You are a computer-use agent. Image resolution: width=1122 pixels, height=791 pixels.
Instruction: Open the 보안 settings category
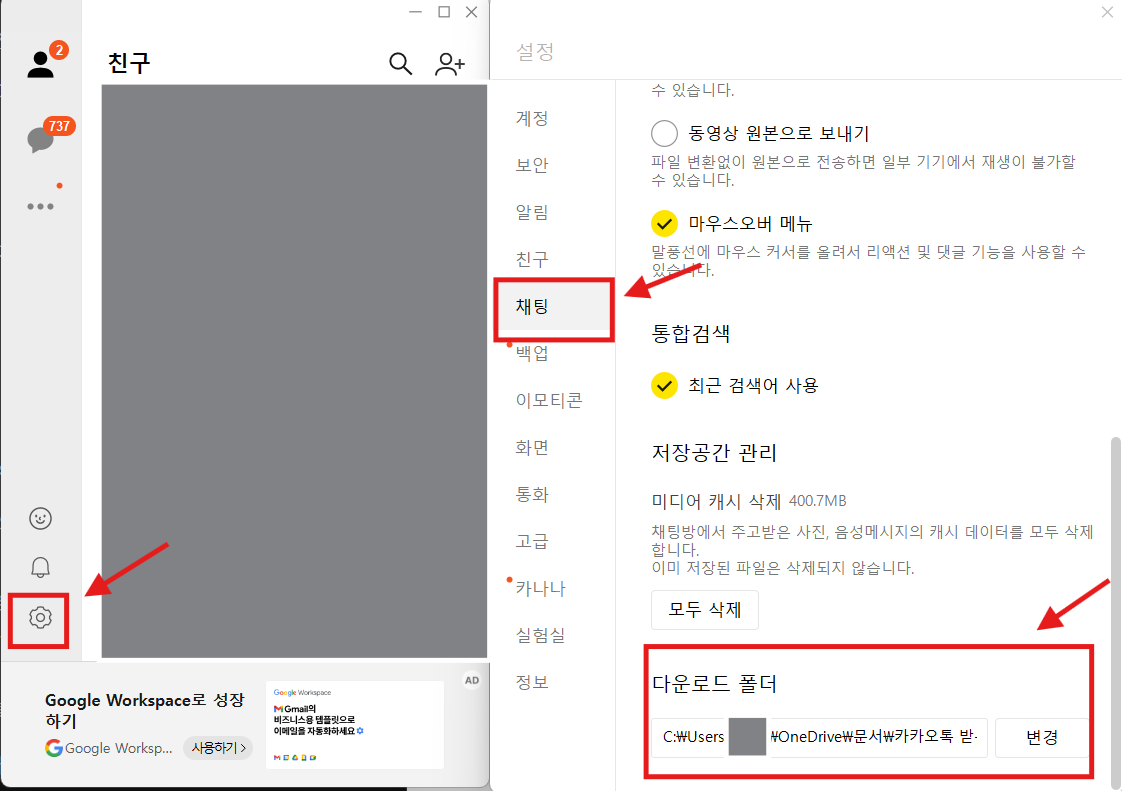532,165
